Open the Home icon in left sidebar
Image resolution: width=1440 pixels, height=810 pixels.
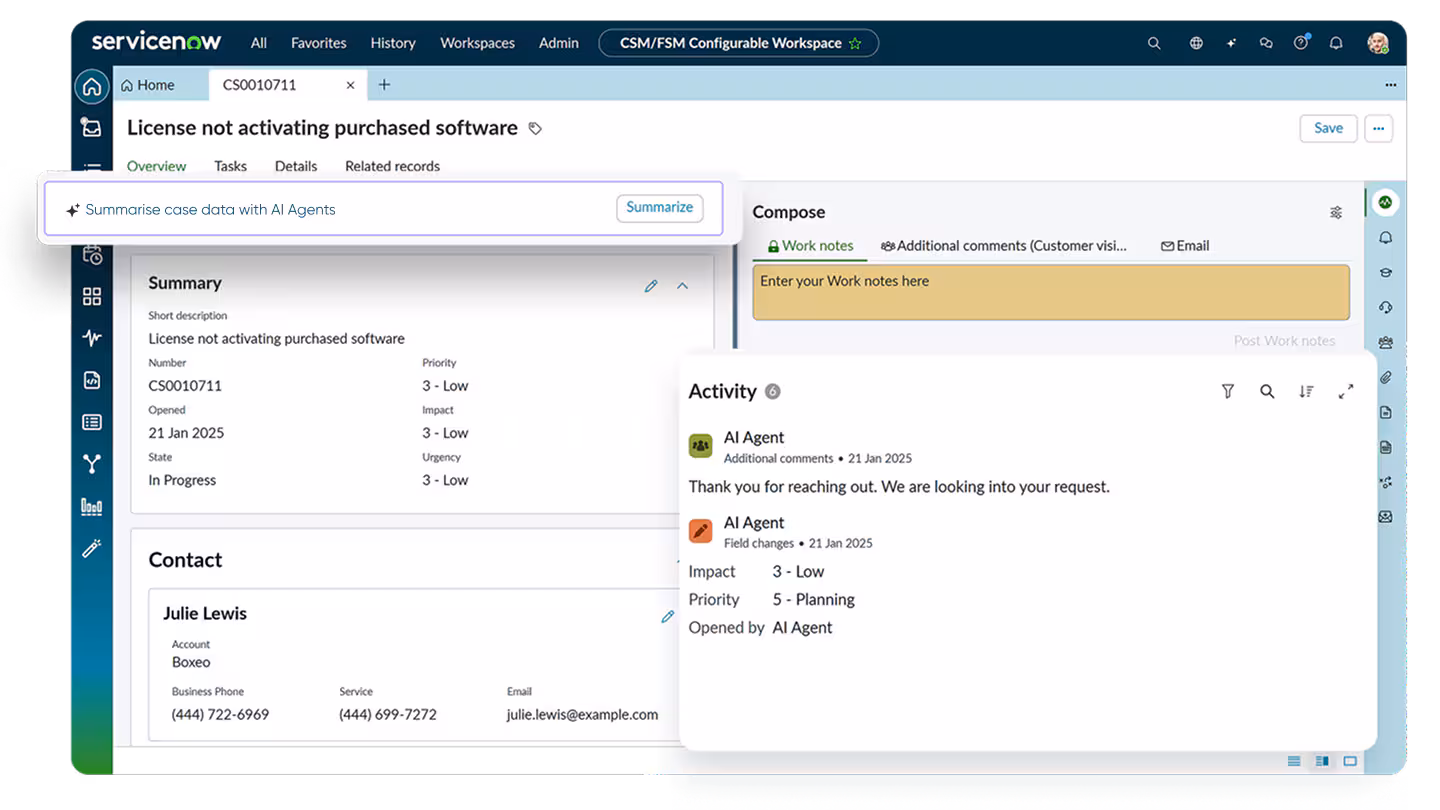92,87
